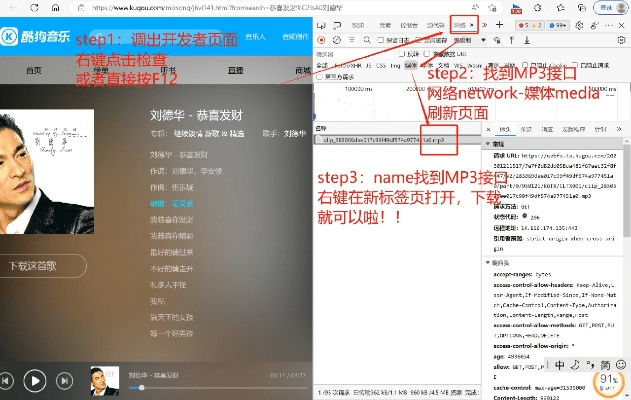Open the Timing tab in request details

pyautogui.click(x=600, y=129)
